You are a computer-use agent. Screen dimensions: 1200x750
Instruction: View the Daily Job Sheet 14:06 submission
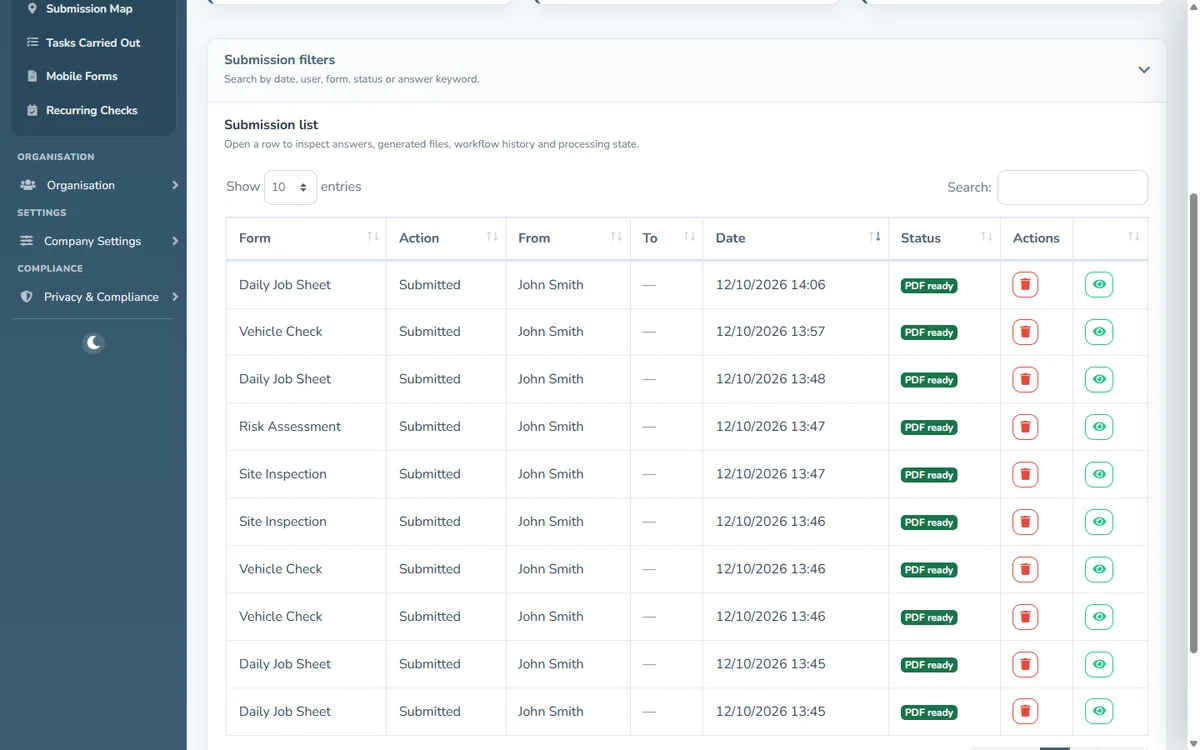[1099, 285]
